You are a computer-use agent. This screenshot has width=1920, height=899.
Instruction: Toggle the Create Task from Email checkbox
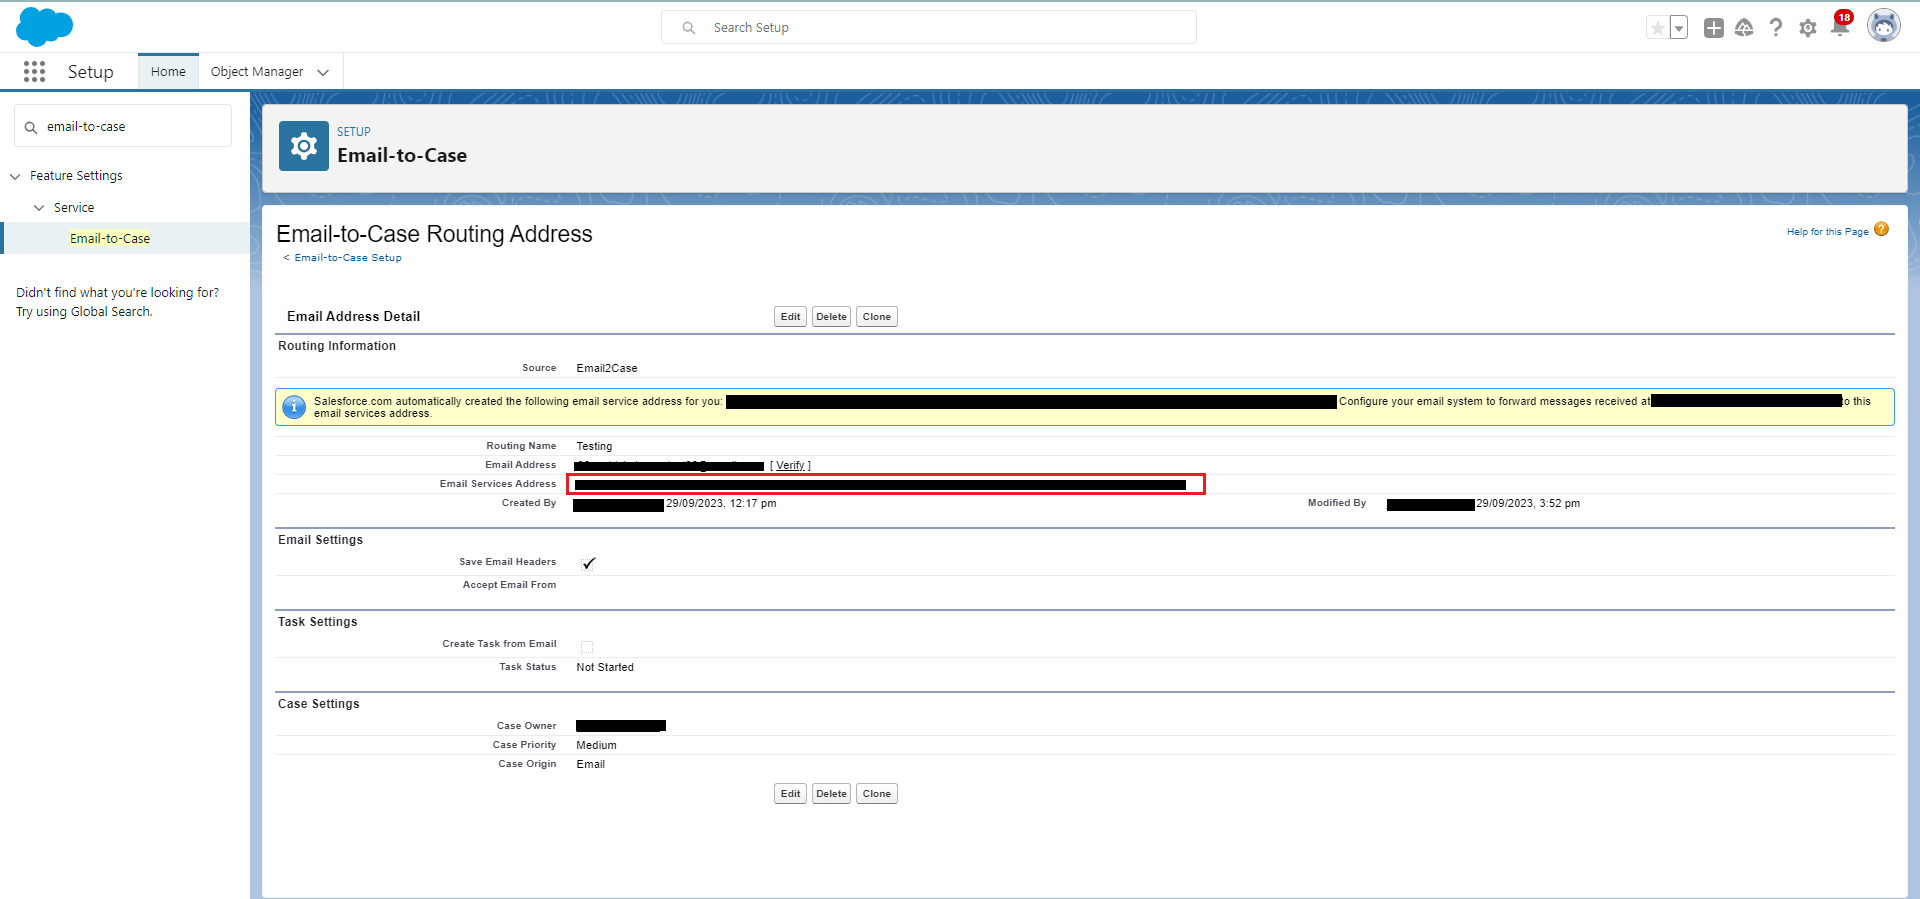pyautogui.click(x=587, y=646)
